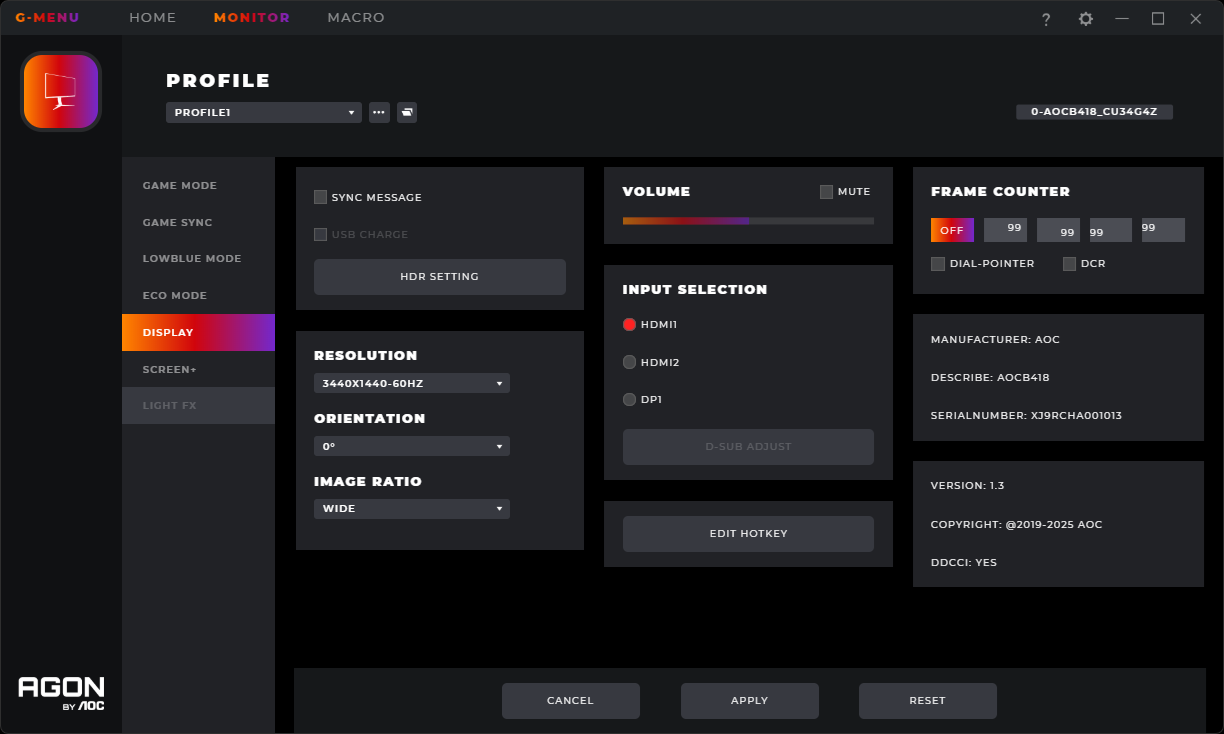Open settings via the gear icon
Screen dimensions: 1224x734
point(1085,19)
